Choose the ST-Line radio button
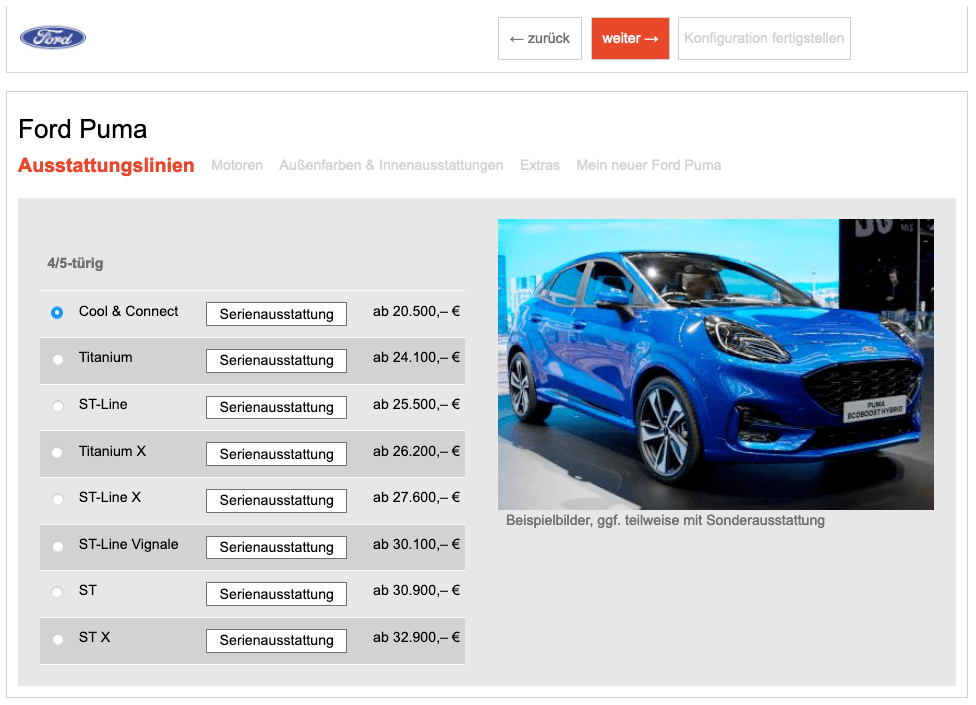The image size is (976, 705). coord(57,406)
